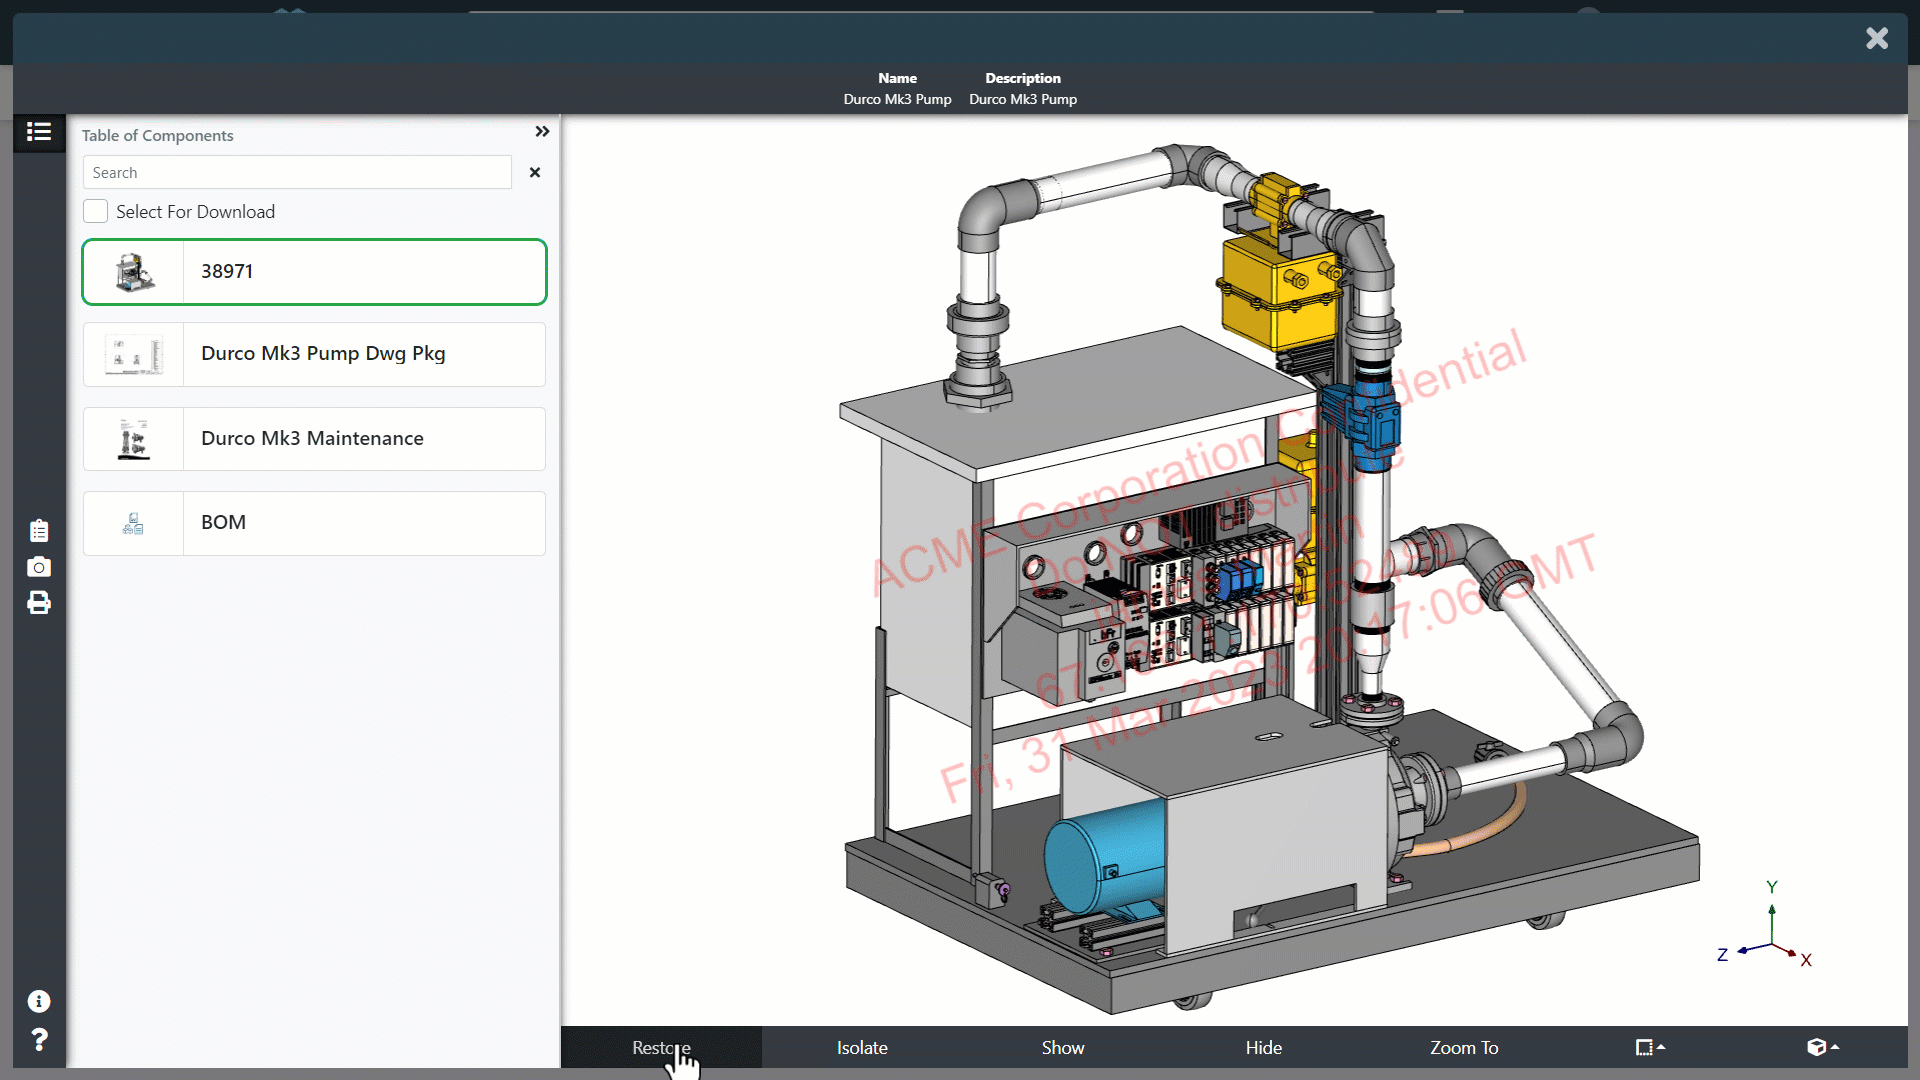This screenshot has height=1080, width=1920.
Task: Select Durco Mk3 Maintenance item
Action: (313, 438)
